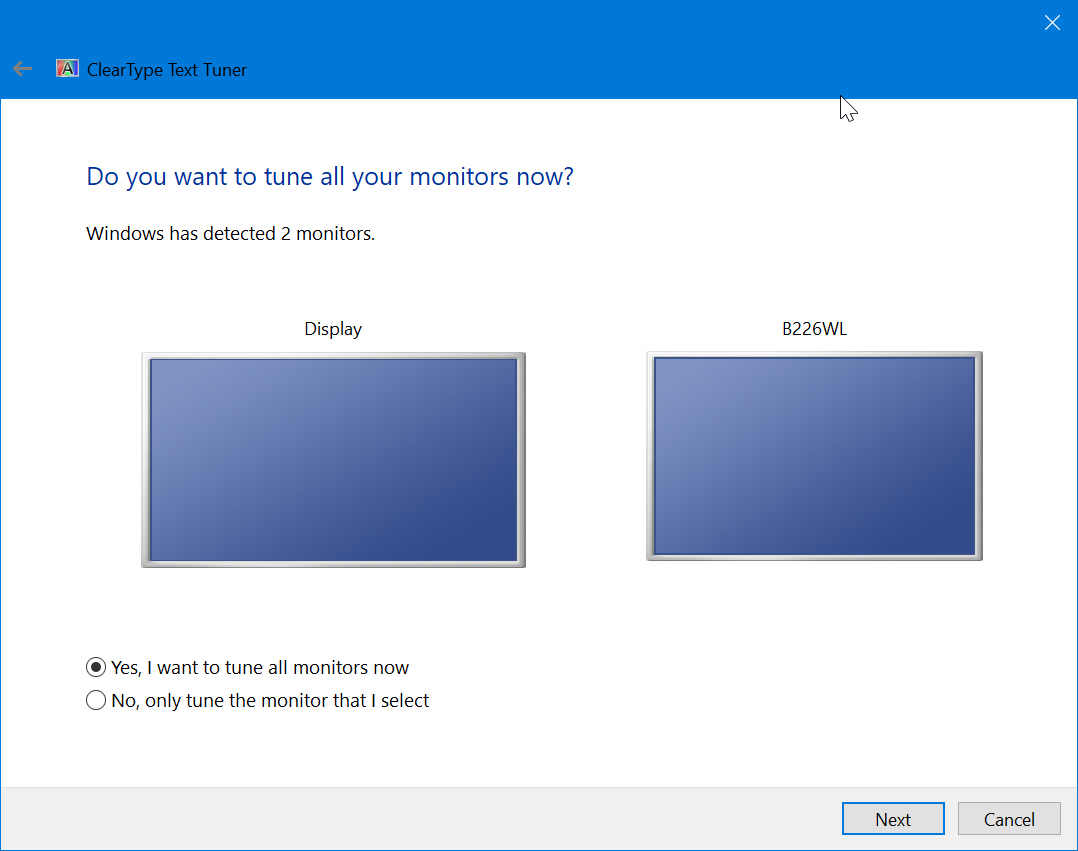The width and height of the screenshot is (1078, 851).
Task: Select the B226WL monitor thumbnail
Action: (814, 456)
